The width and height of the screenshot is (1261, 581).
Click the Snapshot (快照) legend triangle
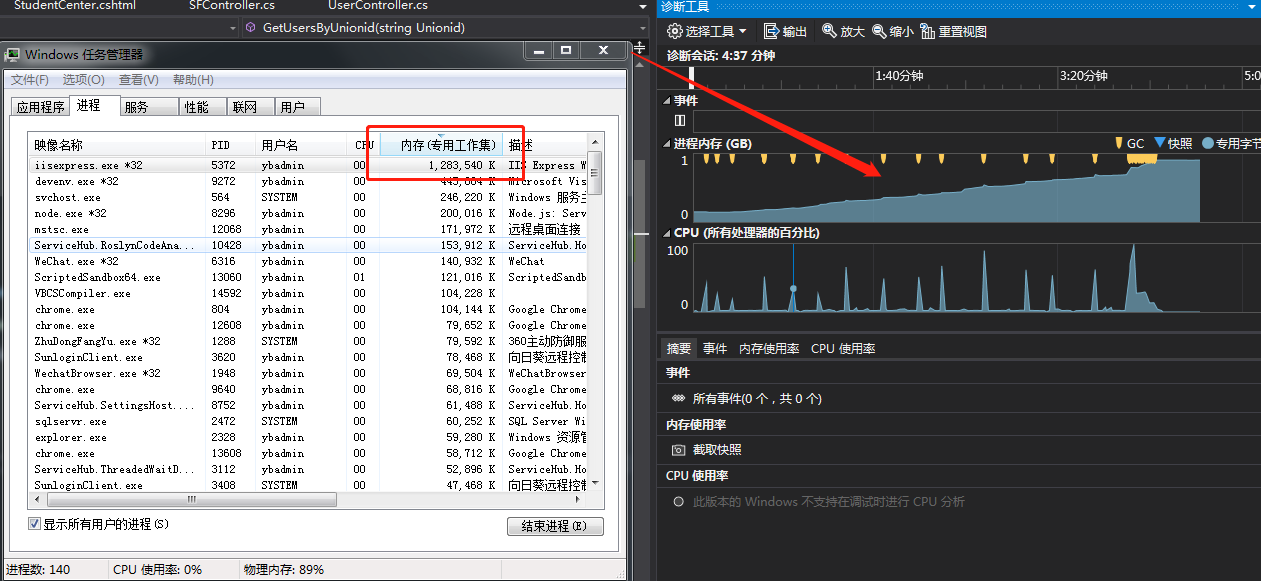[1160, 143]
